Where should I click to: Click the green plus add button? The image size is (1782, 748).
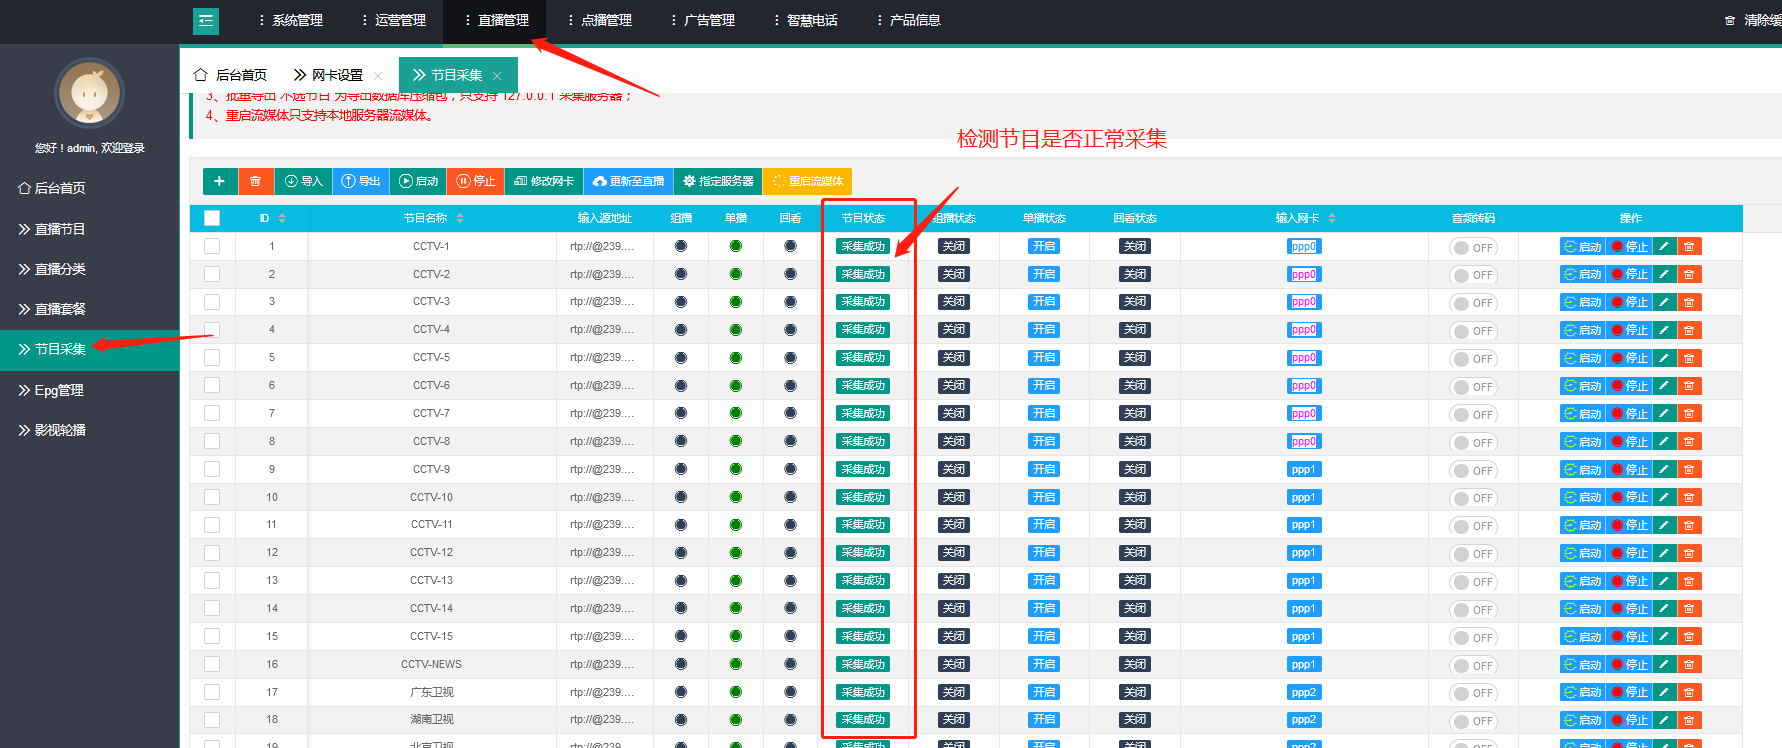coord(219,181)
